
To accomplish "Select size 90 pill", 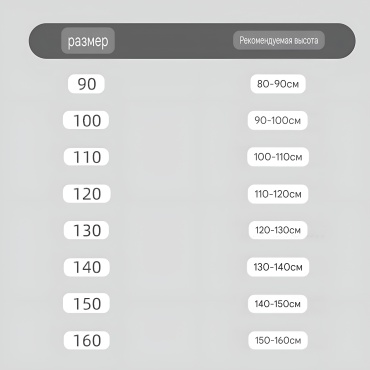I will [86, 84].
